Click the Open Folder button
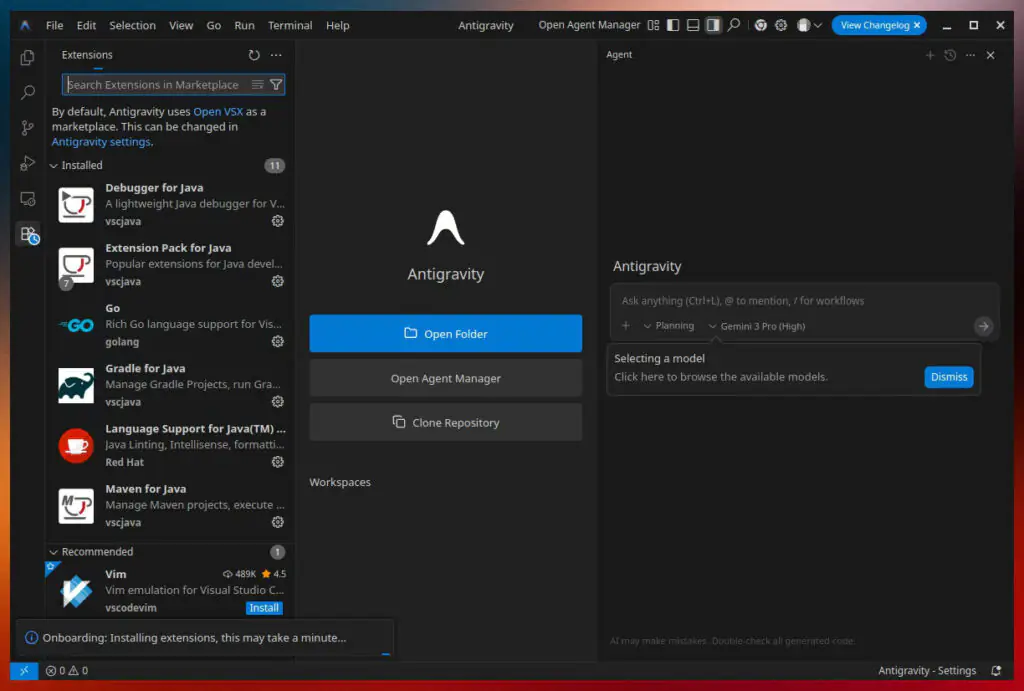Viewport: 1024px width, 691px height. click(x=445, y=334)
